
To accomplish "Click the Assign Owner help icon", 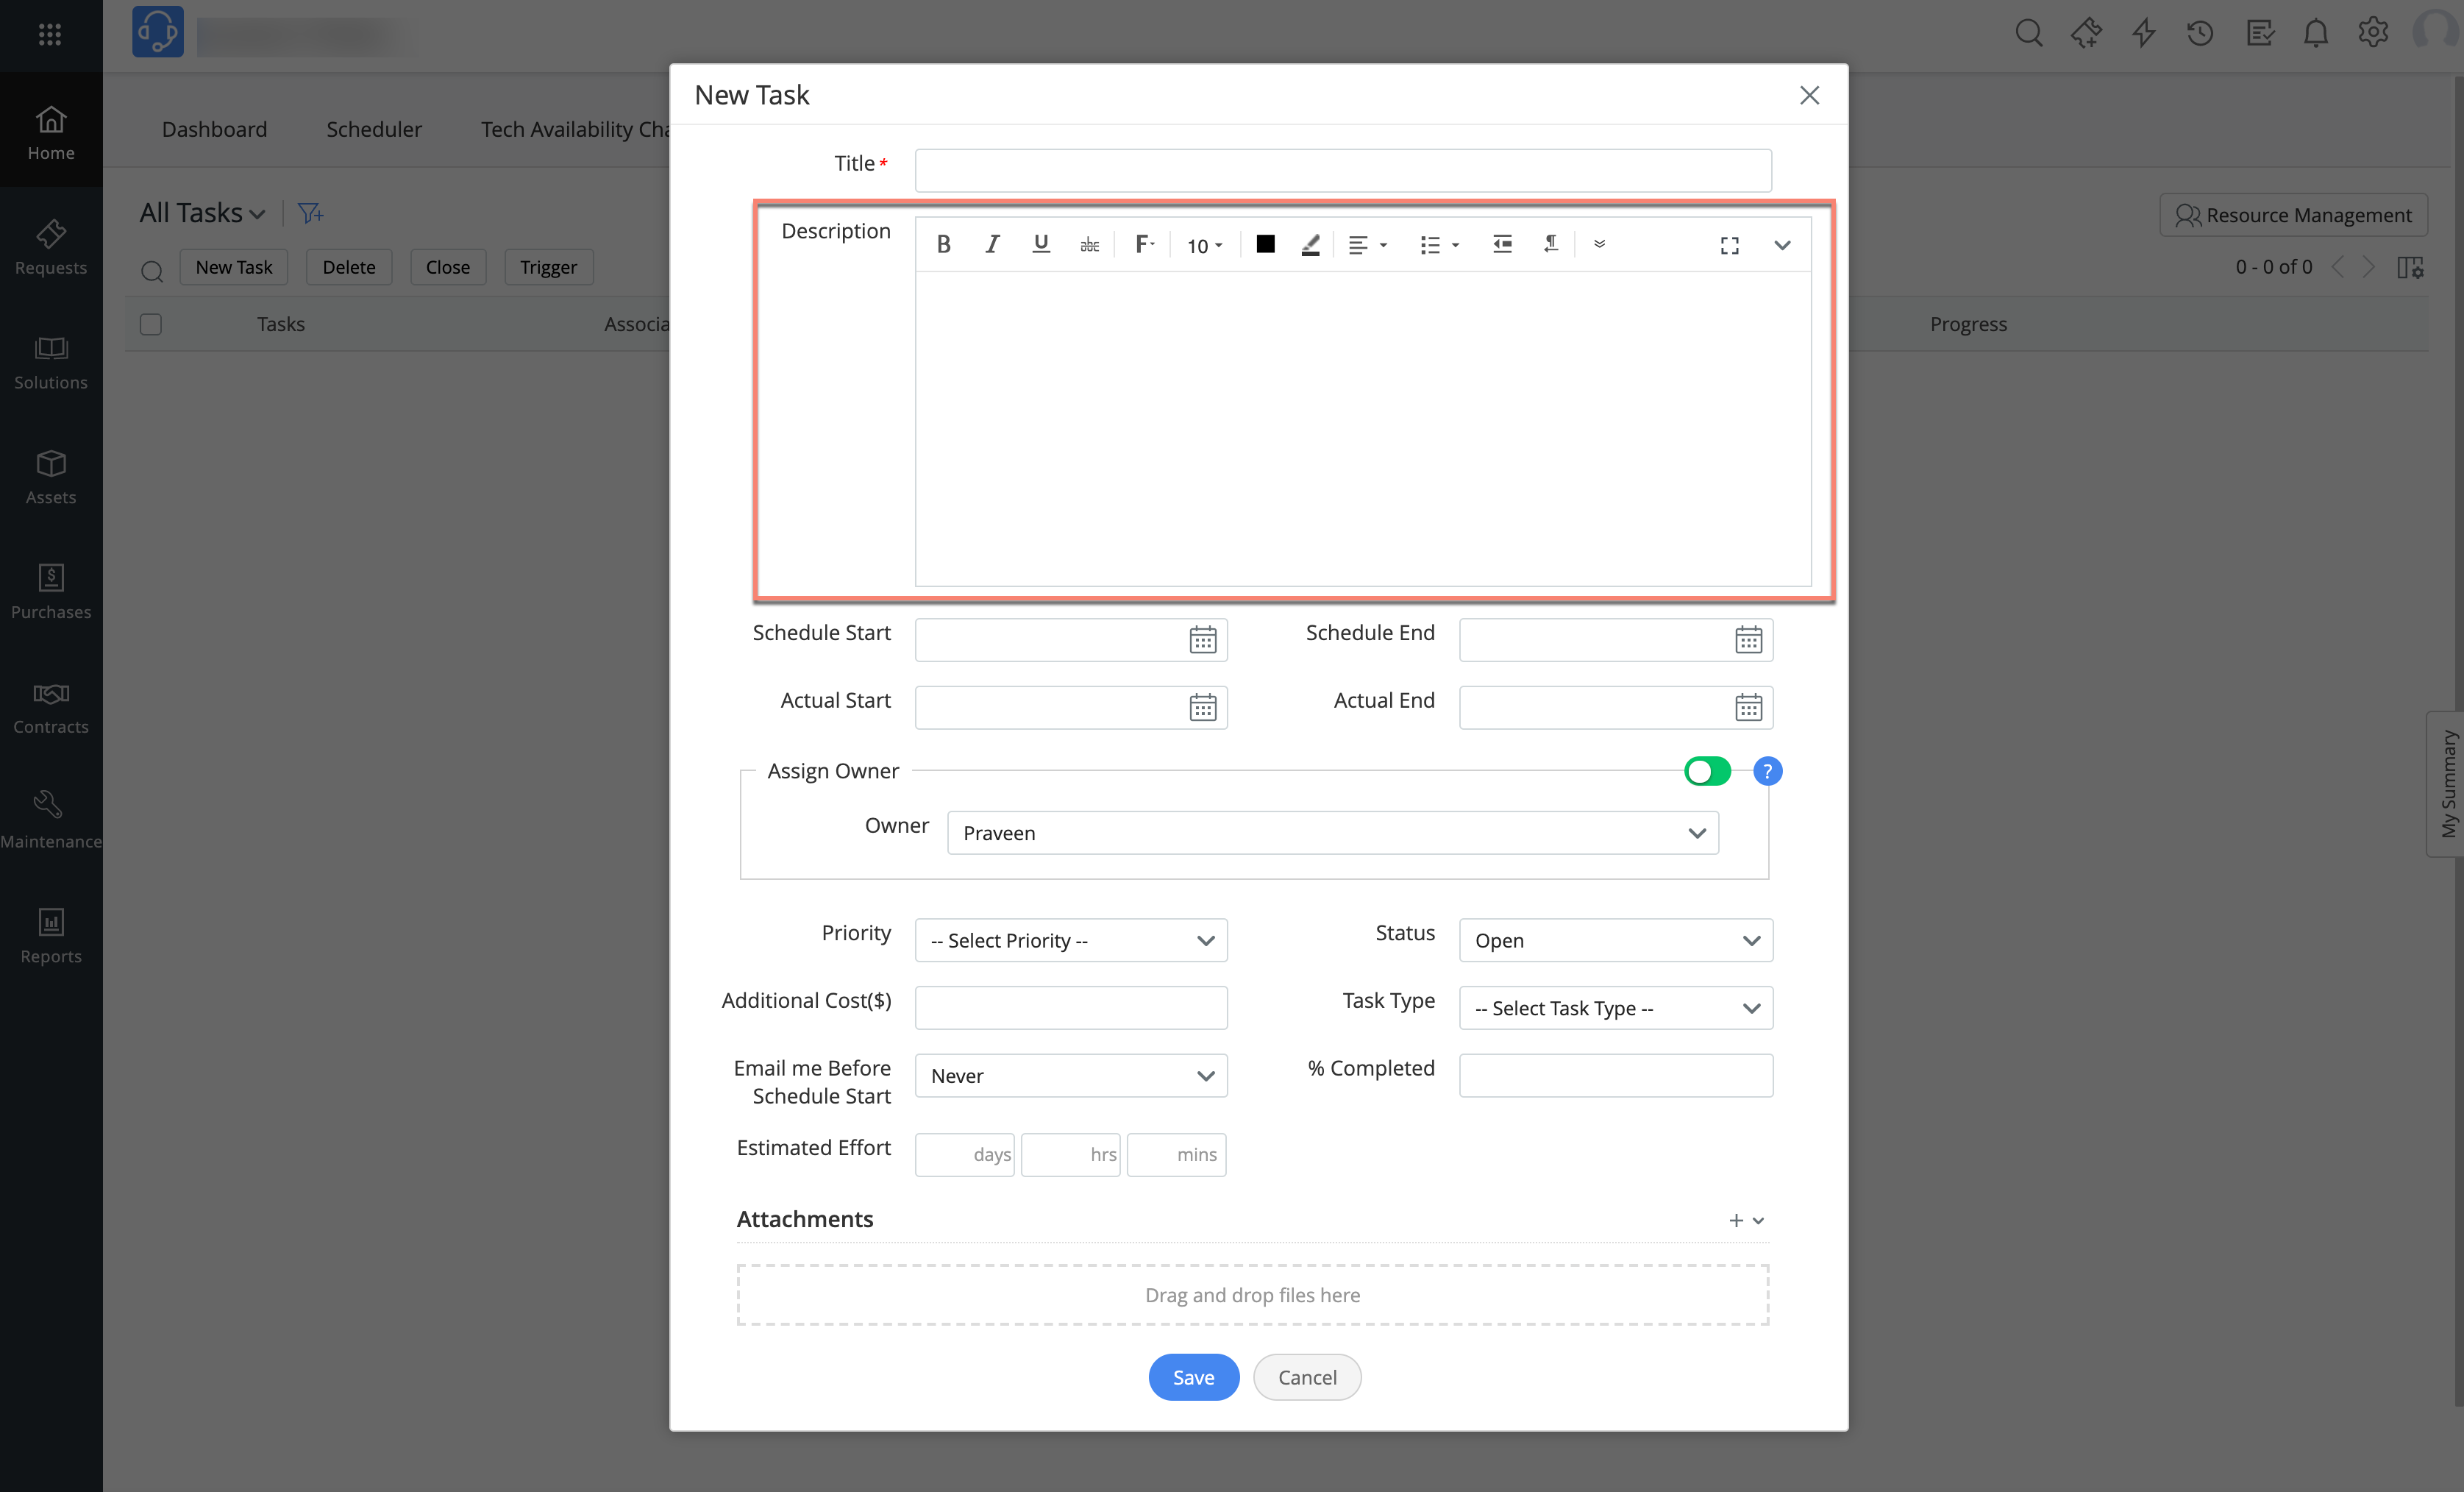I will click(1767, 771).
